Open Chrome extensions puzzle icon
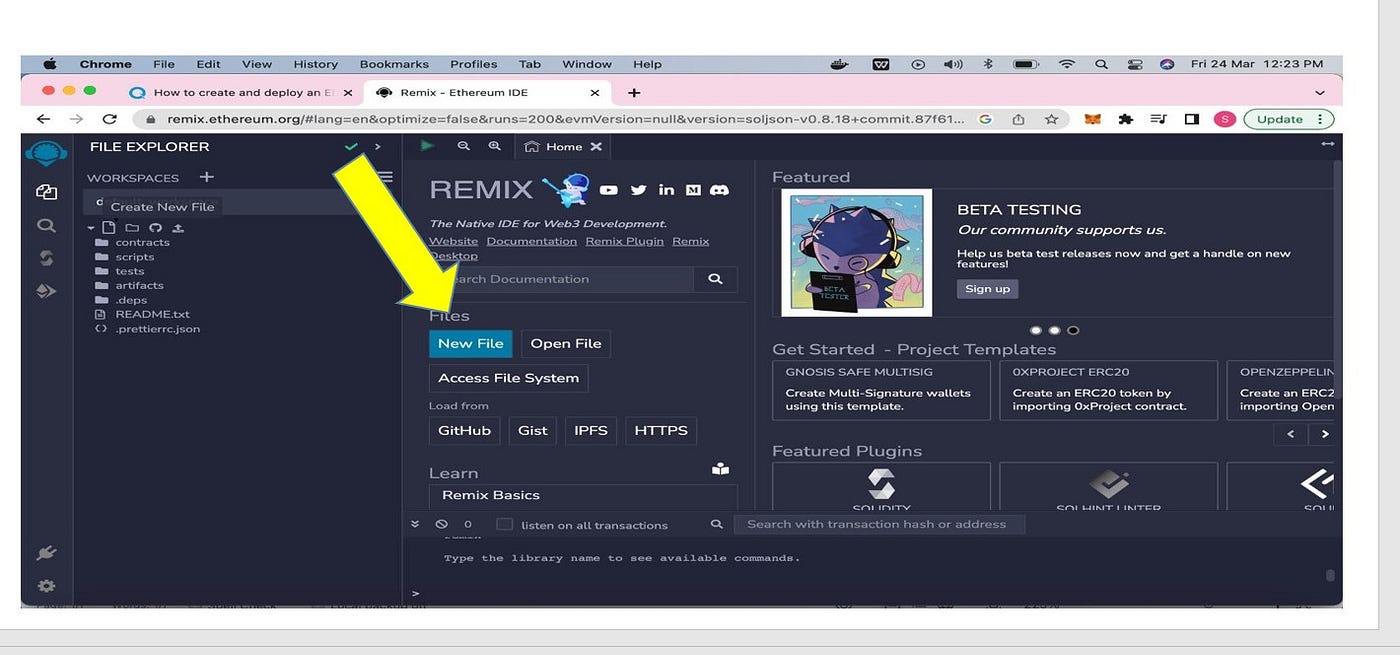The width and height of the screenshot is (1400, 655). click(x=1126, y=119)
